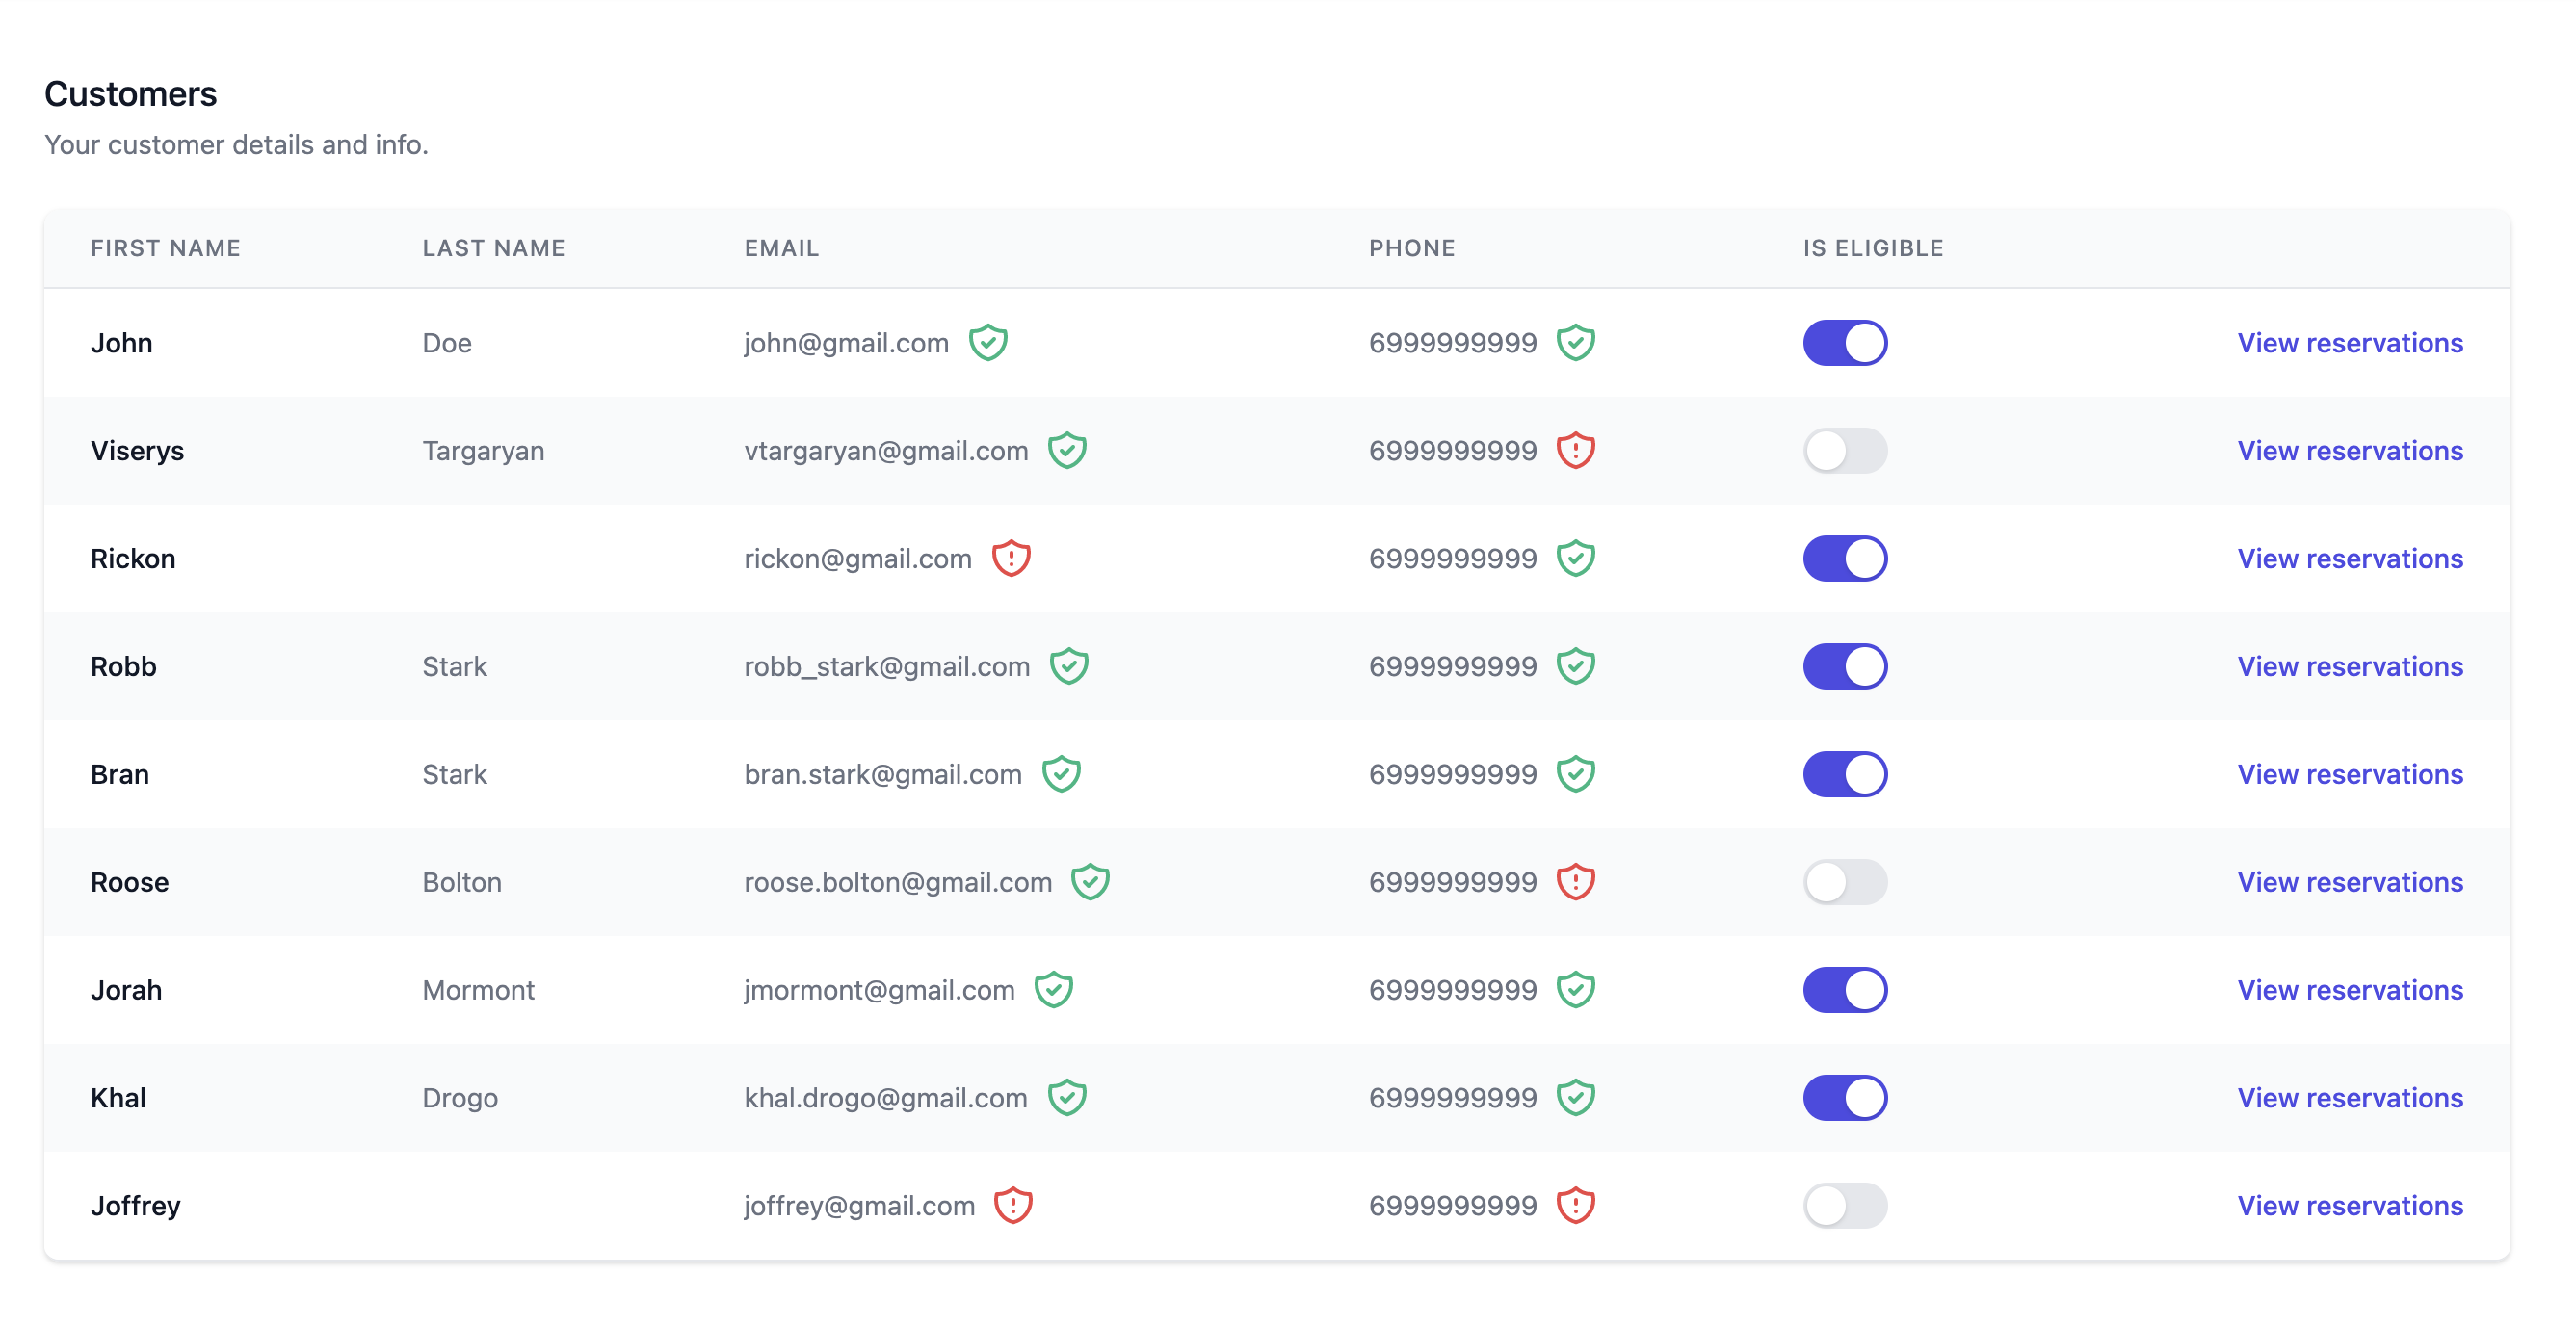Click John's phone number 6999999999
This screenshot has width=2576, height=1327.
pos(1452,343)
